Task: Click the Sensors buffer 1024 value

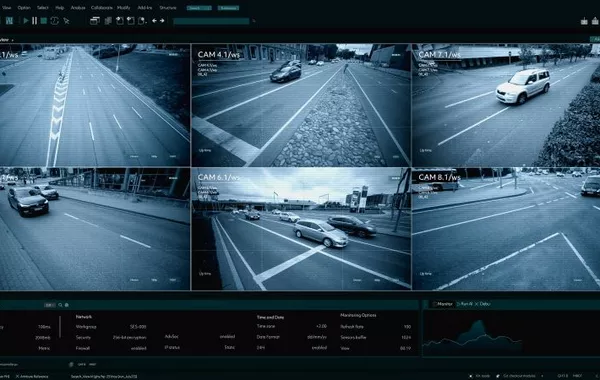Action: coord(406,338)
